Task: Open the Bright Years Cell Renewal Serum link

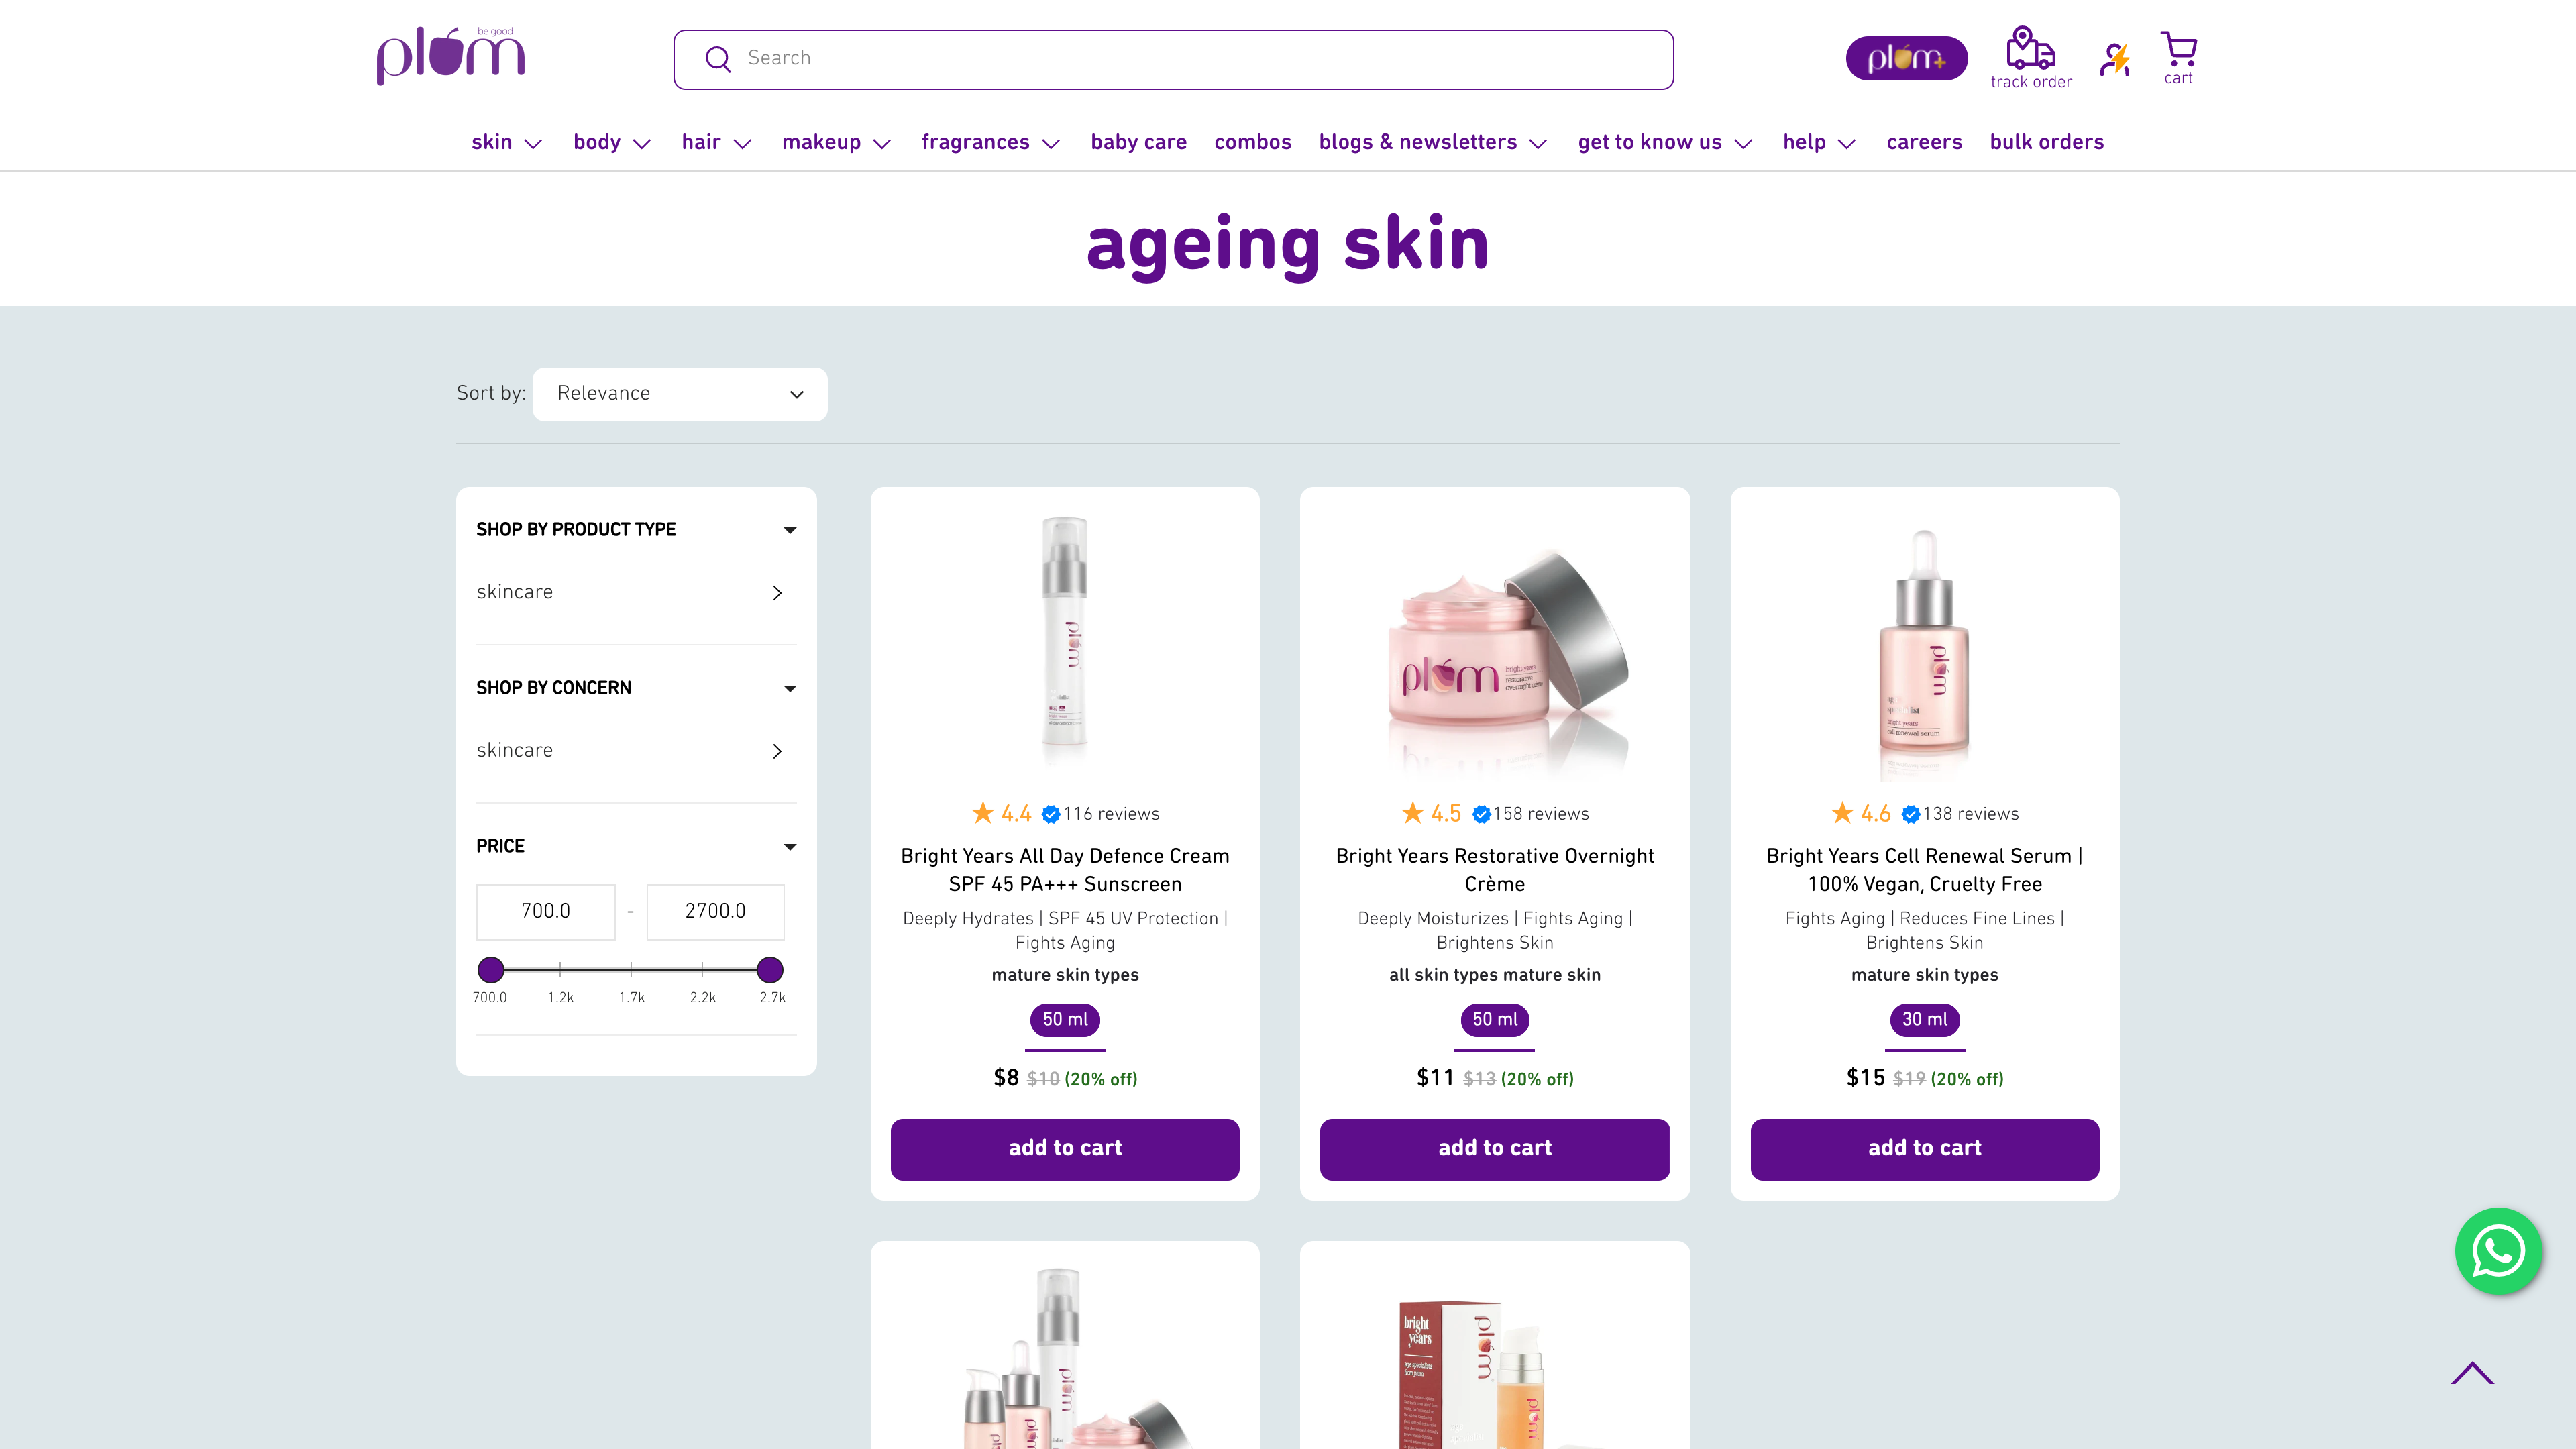Action: pos(1924,869)
